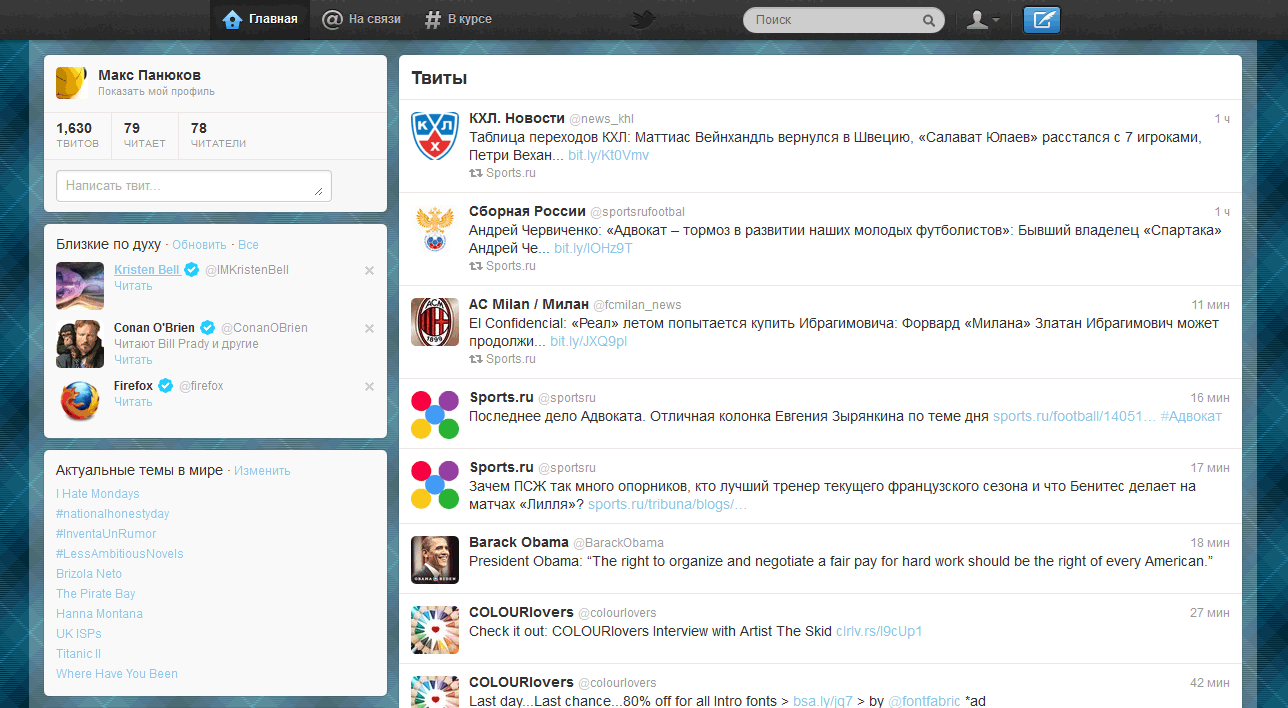
Task: Open AC Milan / Милан account name
Action: (529, 304)
